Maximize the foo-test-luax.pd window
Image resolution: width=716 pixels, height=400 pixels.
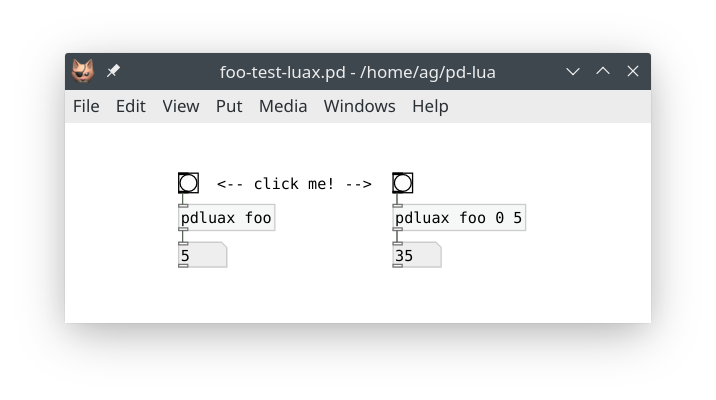(603, 72)
